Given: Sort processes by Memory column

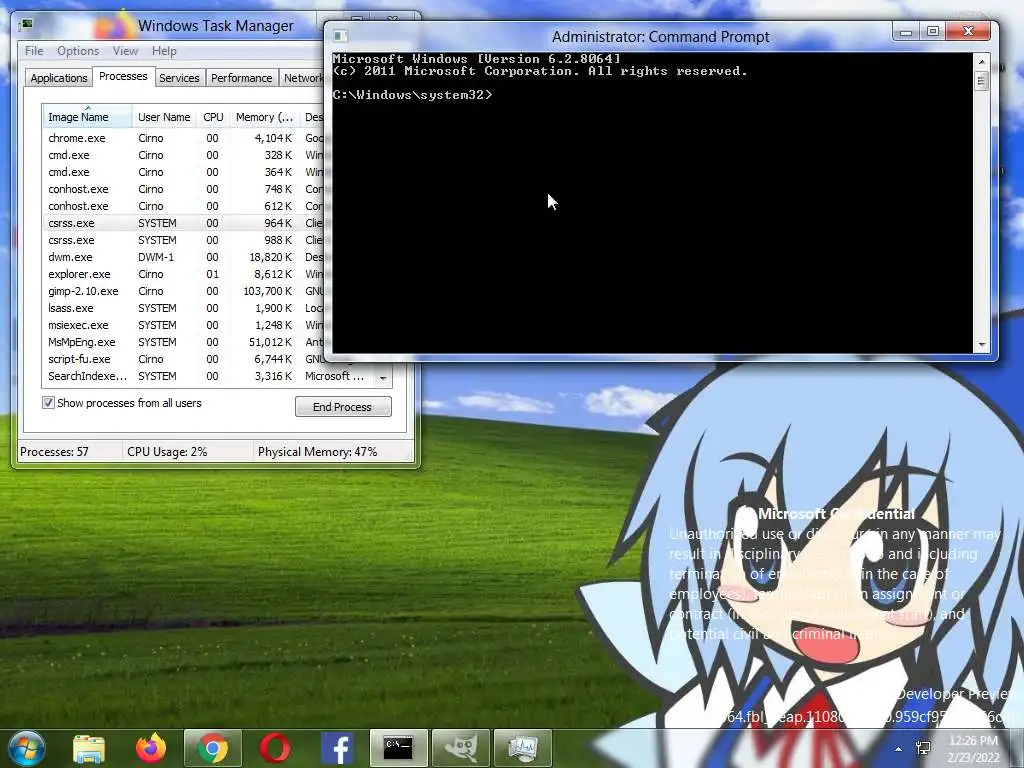Looking at the screenshot, I should pos(264,117).
